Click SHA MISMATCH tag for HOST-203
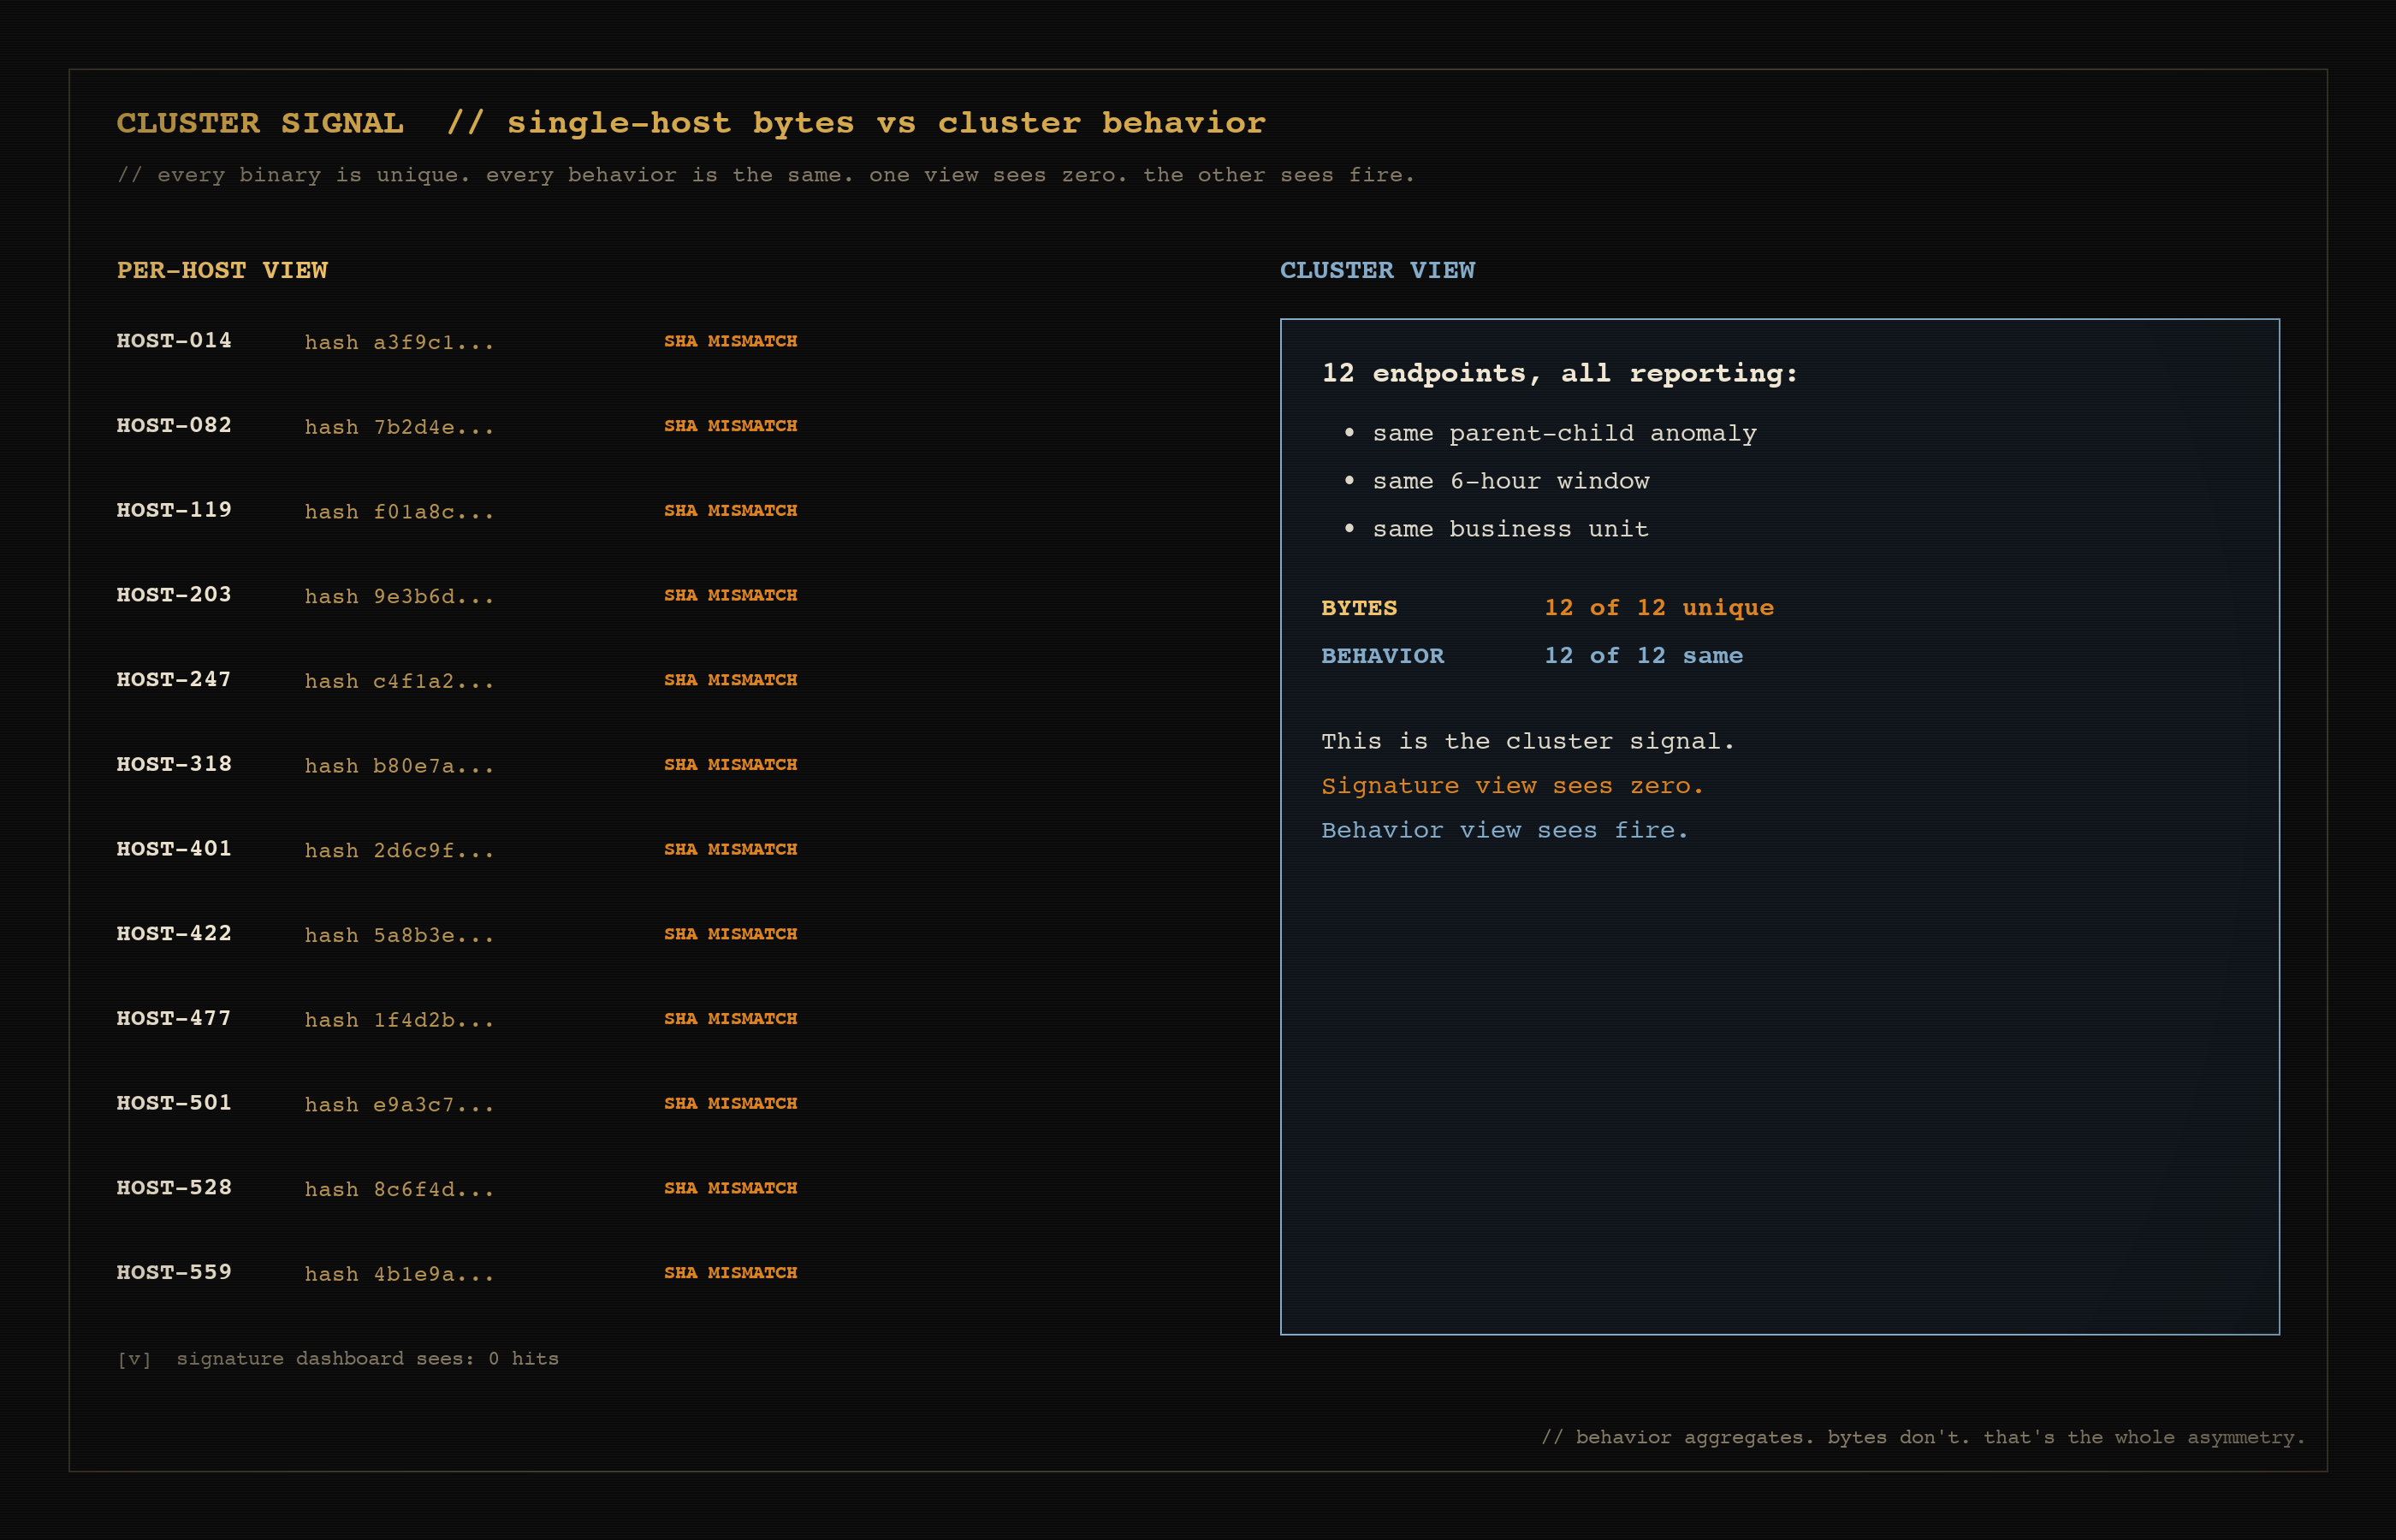 tap(731, 595)
